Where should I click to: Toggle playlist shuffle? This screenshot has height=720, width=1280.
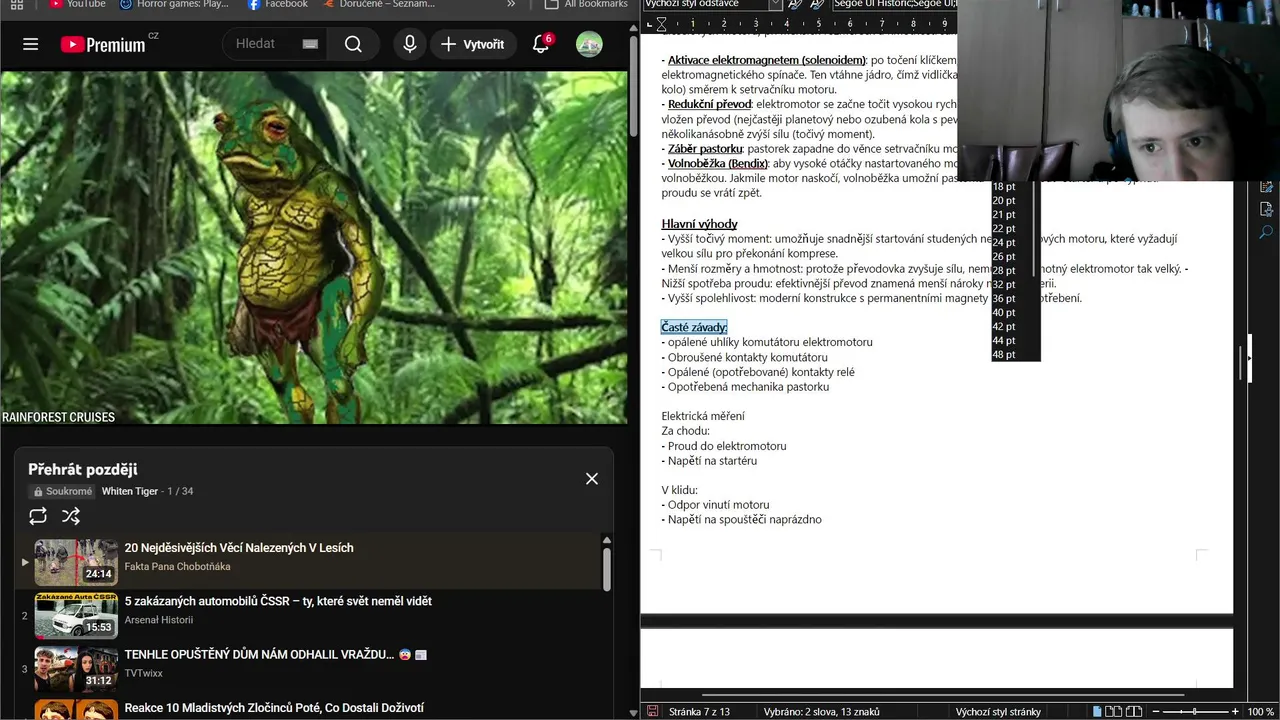click(71, 516)
